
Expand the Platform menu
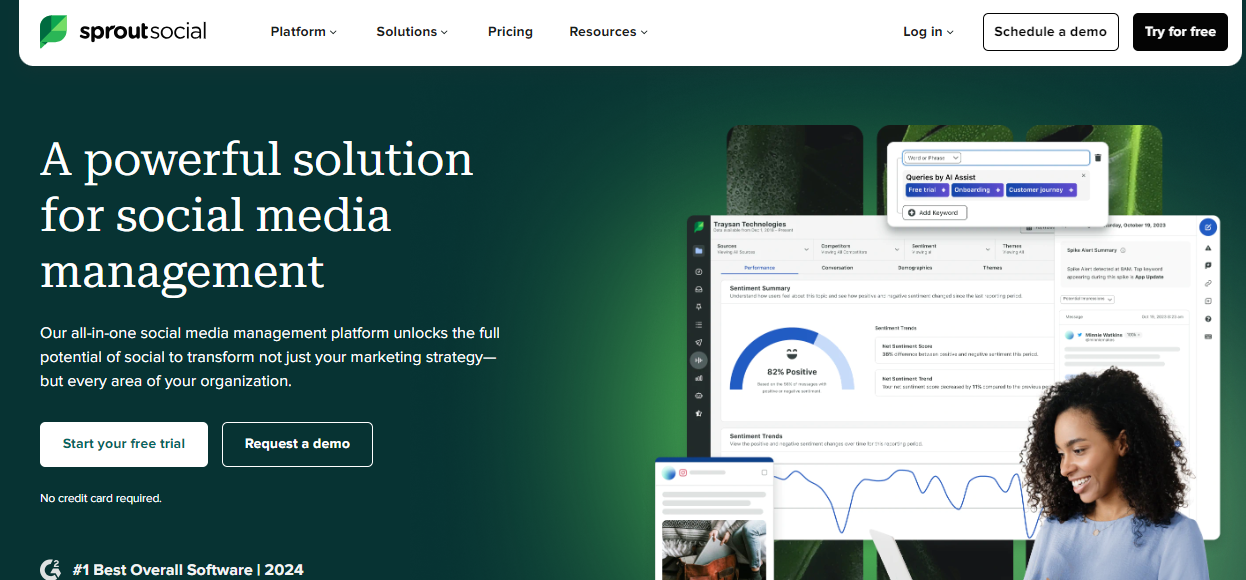(303, 32)
